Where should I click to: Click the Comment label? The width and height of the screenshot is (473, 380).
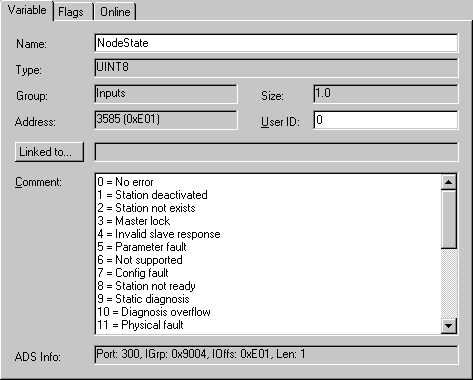(x=38, y=182)
